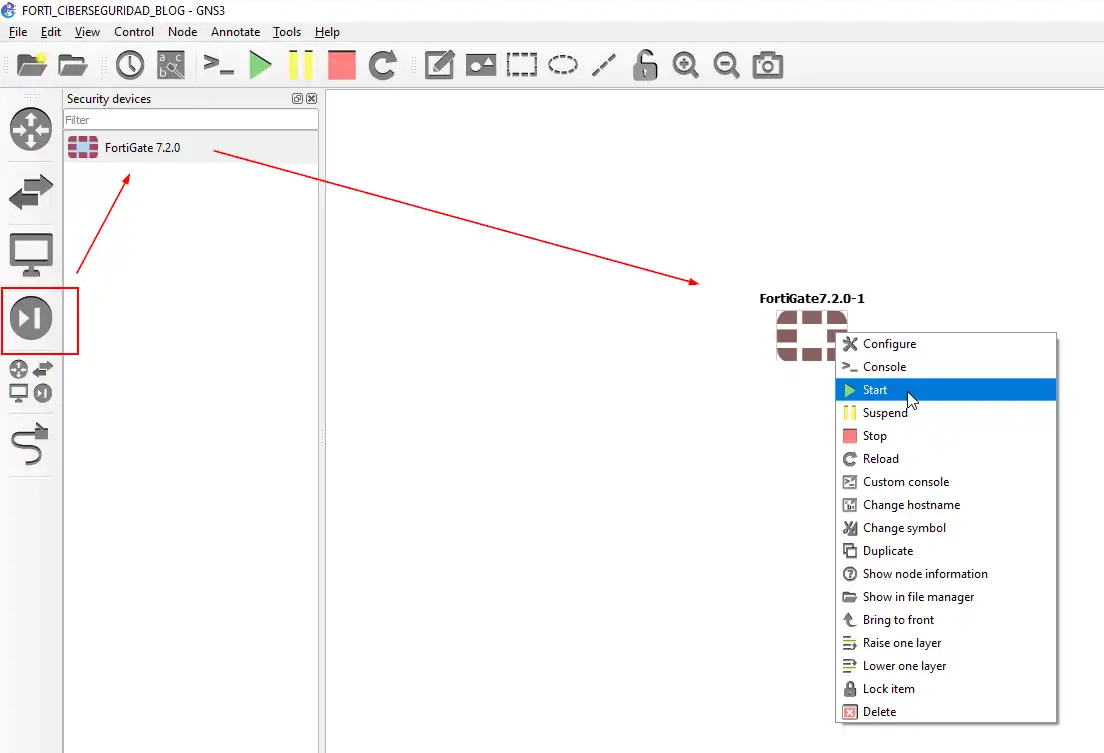Browse end devices monitor icon
The width and height of the screenshot is (1104, 753).
click(30, 254)
